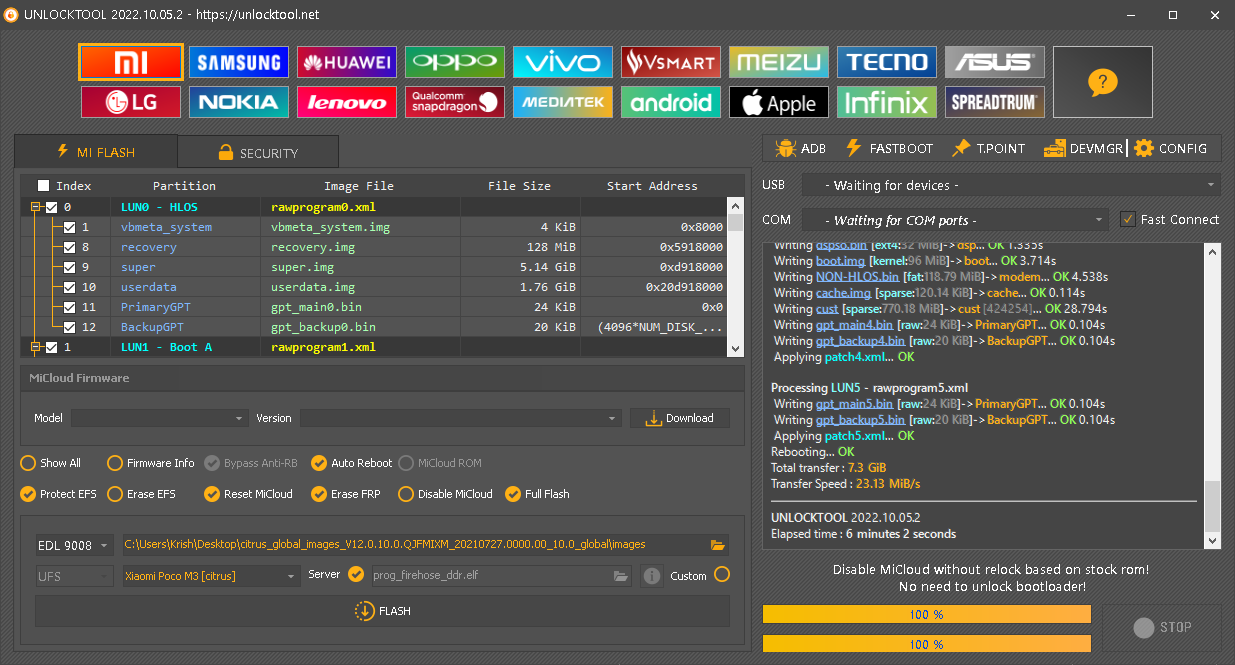Screen dimensions: 1235x665
Task: Open the help question mark panel
Action: (x=1102, y=82)
